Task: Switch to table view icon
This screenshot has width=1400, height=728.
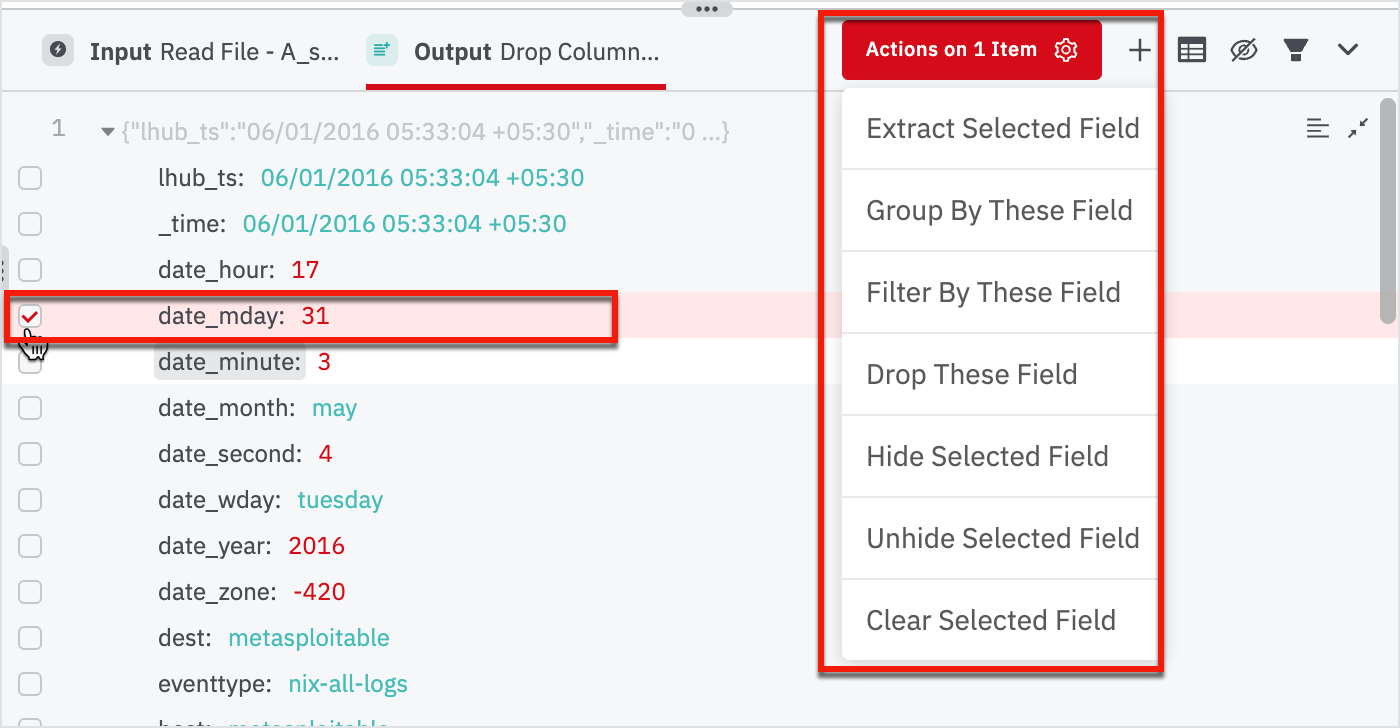Action: tap(1191, 50)
